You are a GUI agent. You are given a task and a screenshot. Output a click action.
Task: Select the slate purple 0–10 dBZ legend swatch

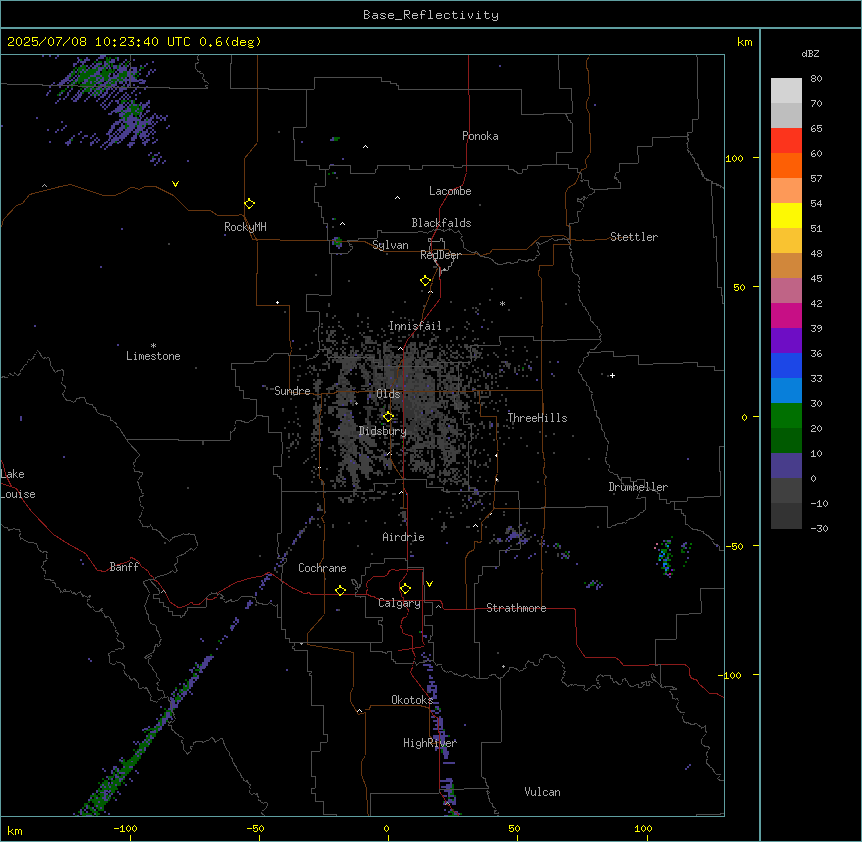pyautogui.click(x=786, y=466)
